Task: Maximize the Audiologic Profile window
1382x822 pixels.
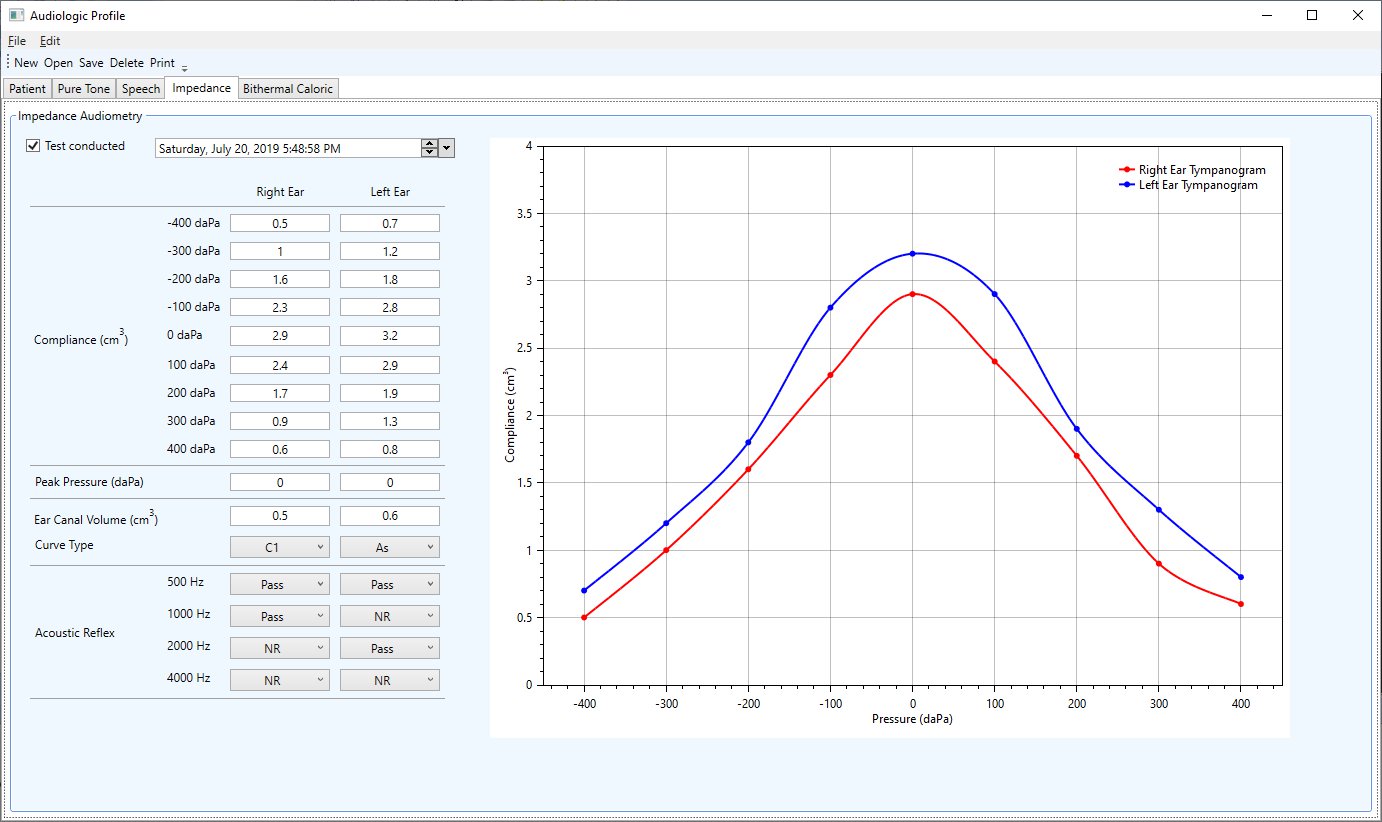Action: [x=1312, y=15]
